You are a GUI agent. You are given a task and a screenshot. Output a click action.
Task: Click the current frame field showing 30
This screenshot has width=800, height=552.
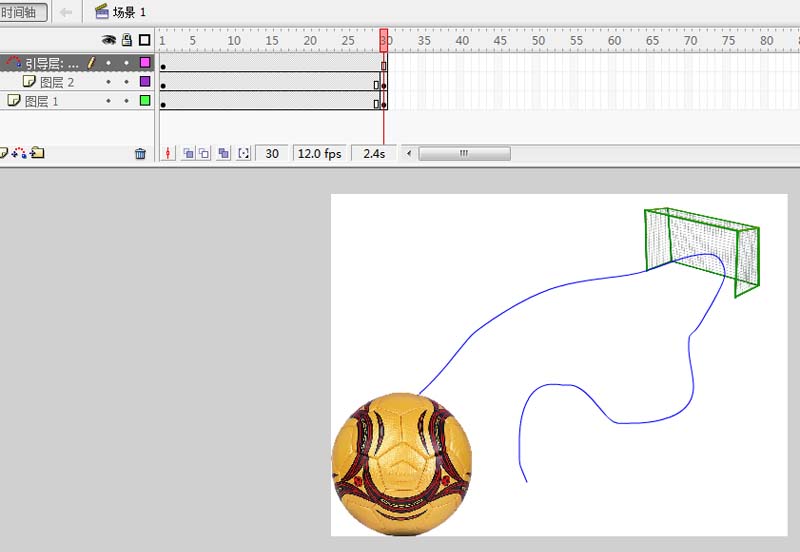[x=272, y=154]
